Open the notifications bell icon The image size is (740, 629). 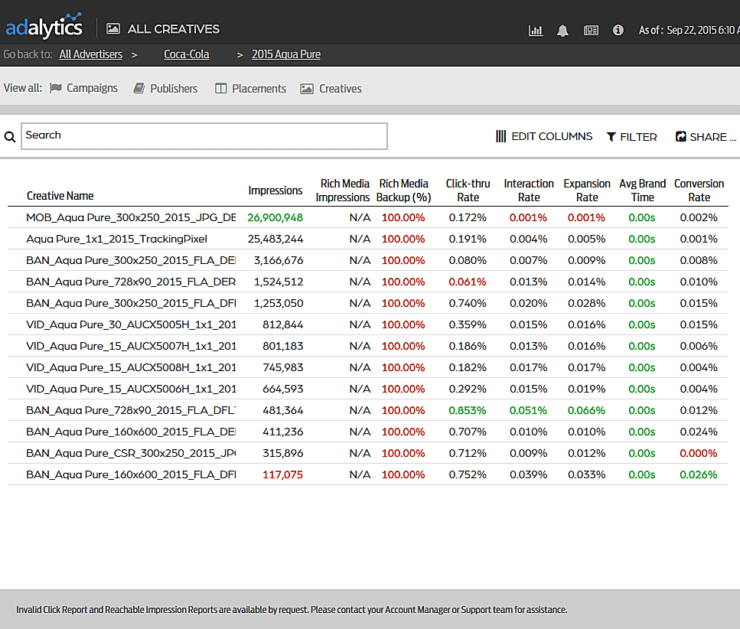point(562,30)
